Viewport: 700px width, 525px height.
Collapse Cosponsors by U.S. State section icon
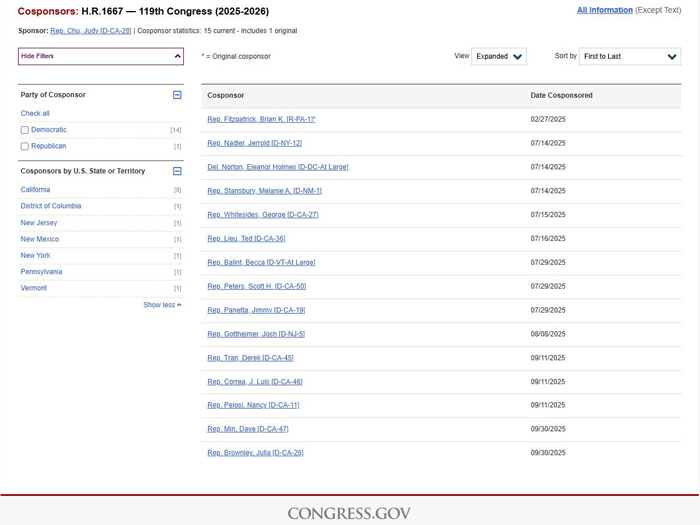(x=177, y=171)
